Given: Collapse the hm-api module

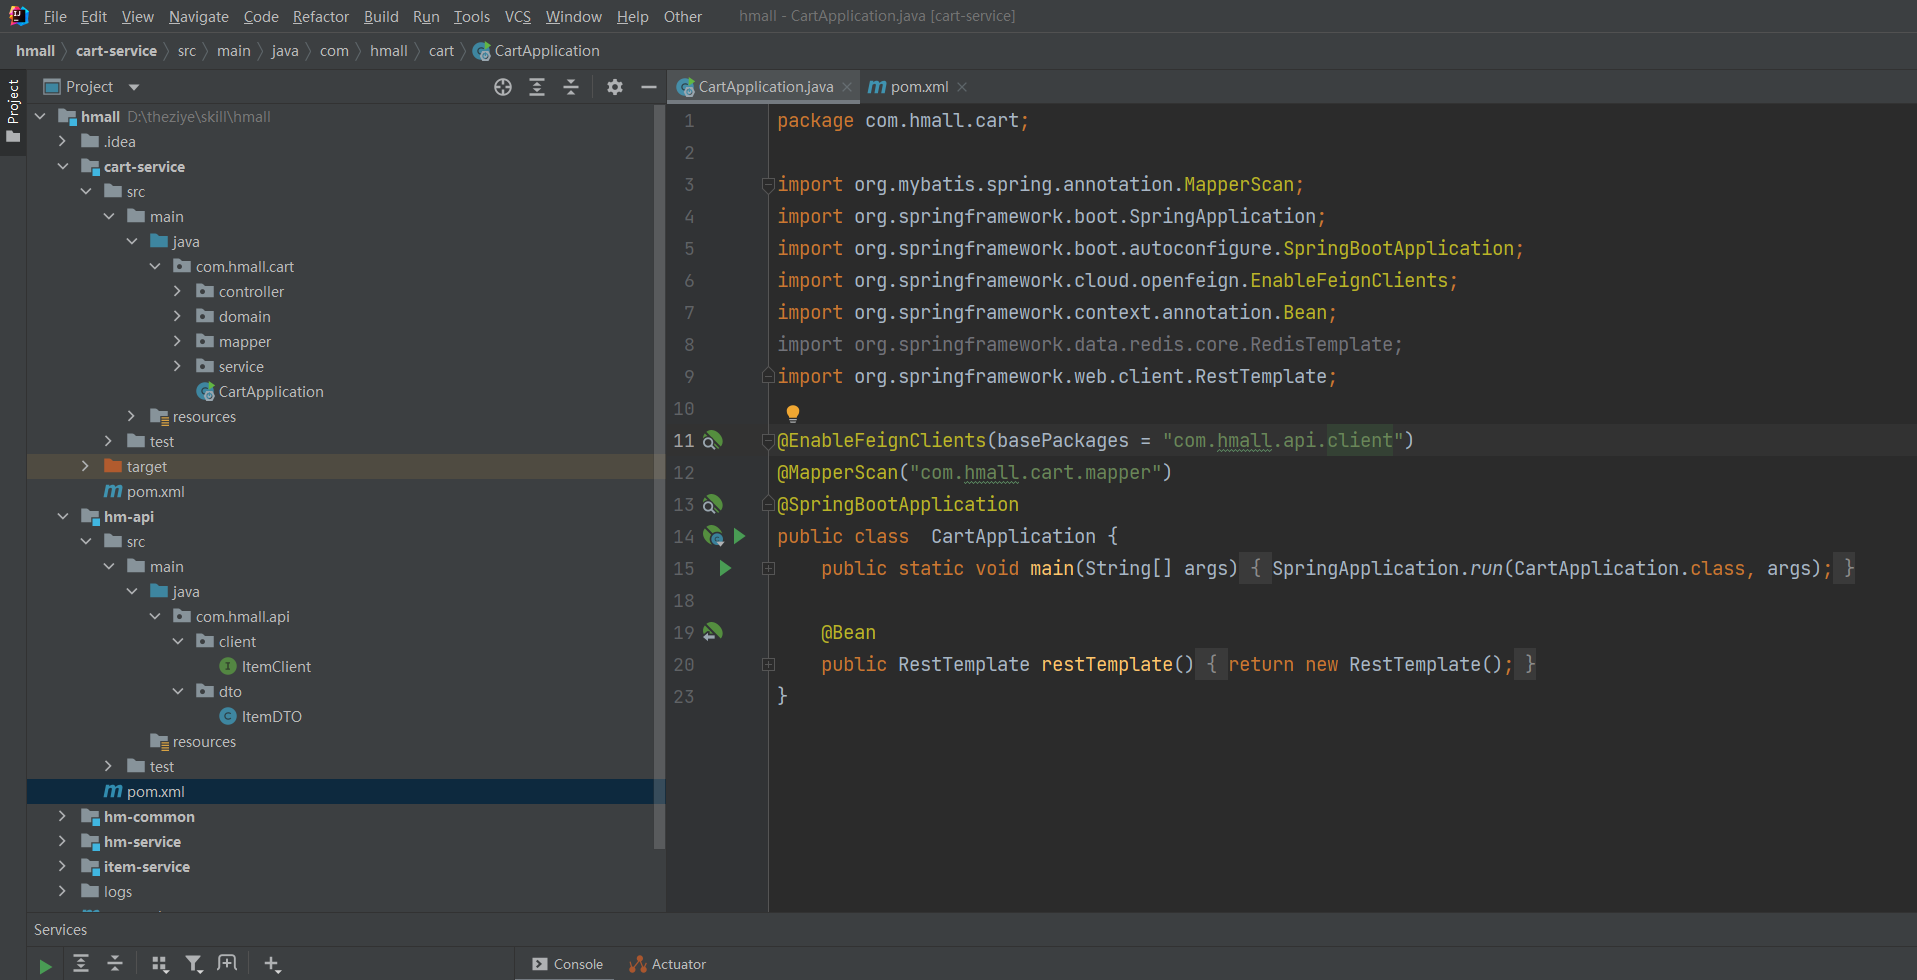Looking at the screenshot, I should [63, 517].
